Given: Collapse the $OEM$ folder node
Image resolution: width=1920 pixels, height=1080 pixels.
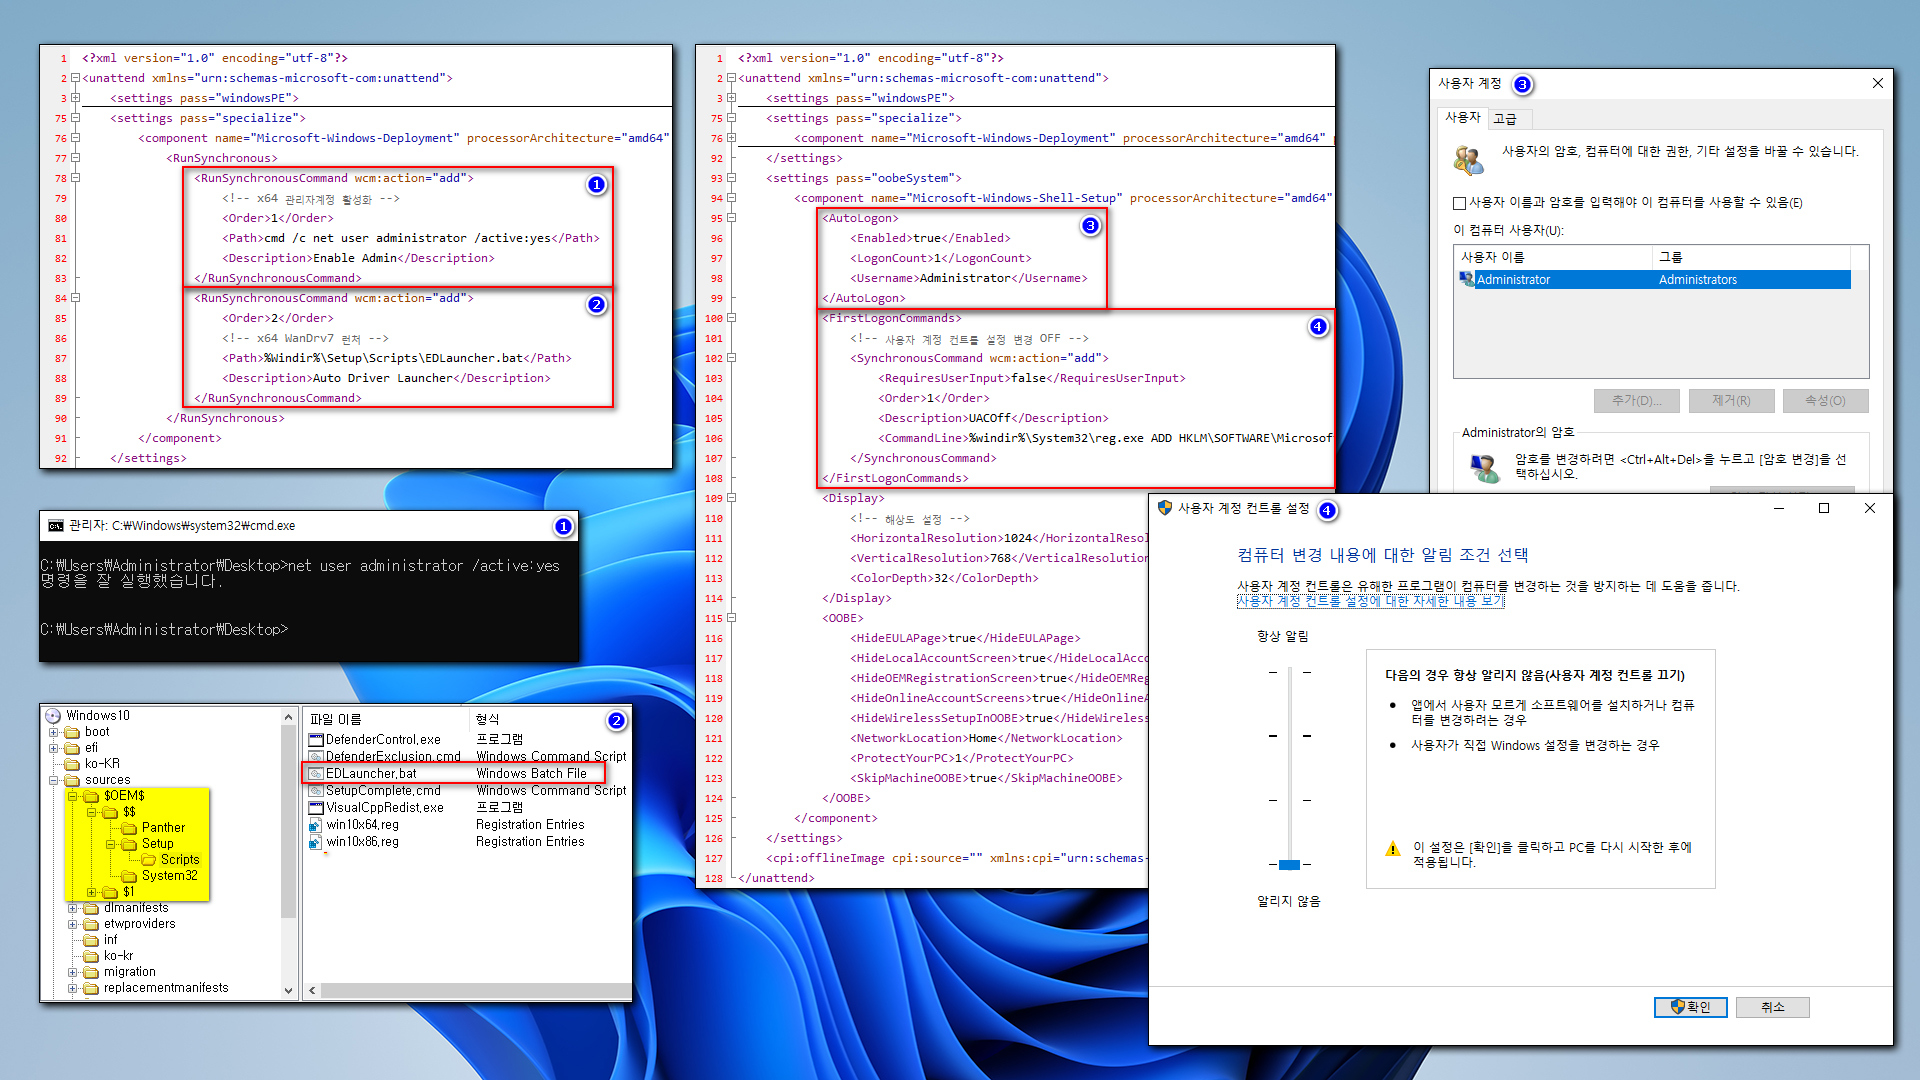Looking at the screenshot, I should point(73,796).
